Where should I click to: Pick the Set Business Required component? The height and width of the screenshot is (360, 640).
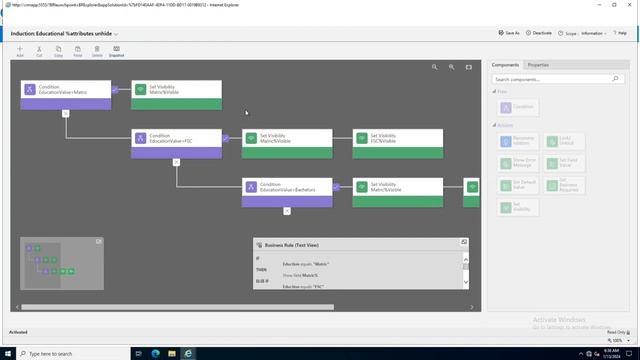click(564, 185)
